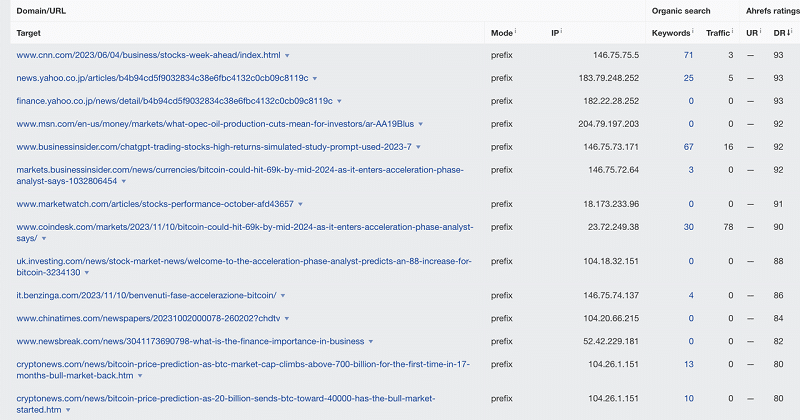Open the finance.yahoo.co.jp news detail link
The image size is (800, 420).
174,101
